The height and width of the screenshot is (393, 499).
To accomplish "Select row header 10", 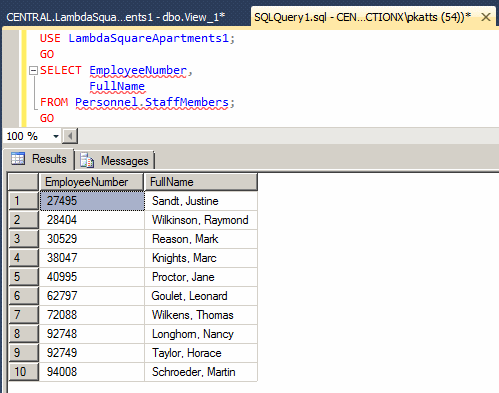I will click(23, 372).
